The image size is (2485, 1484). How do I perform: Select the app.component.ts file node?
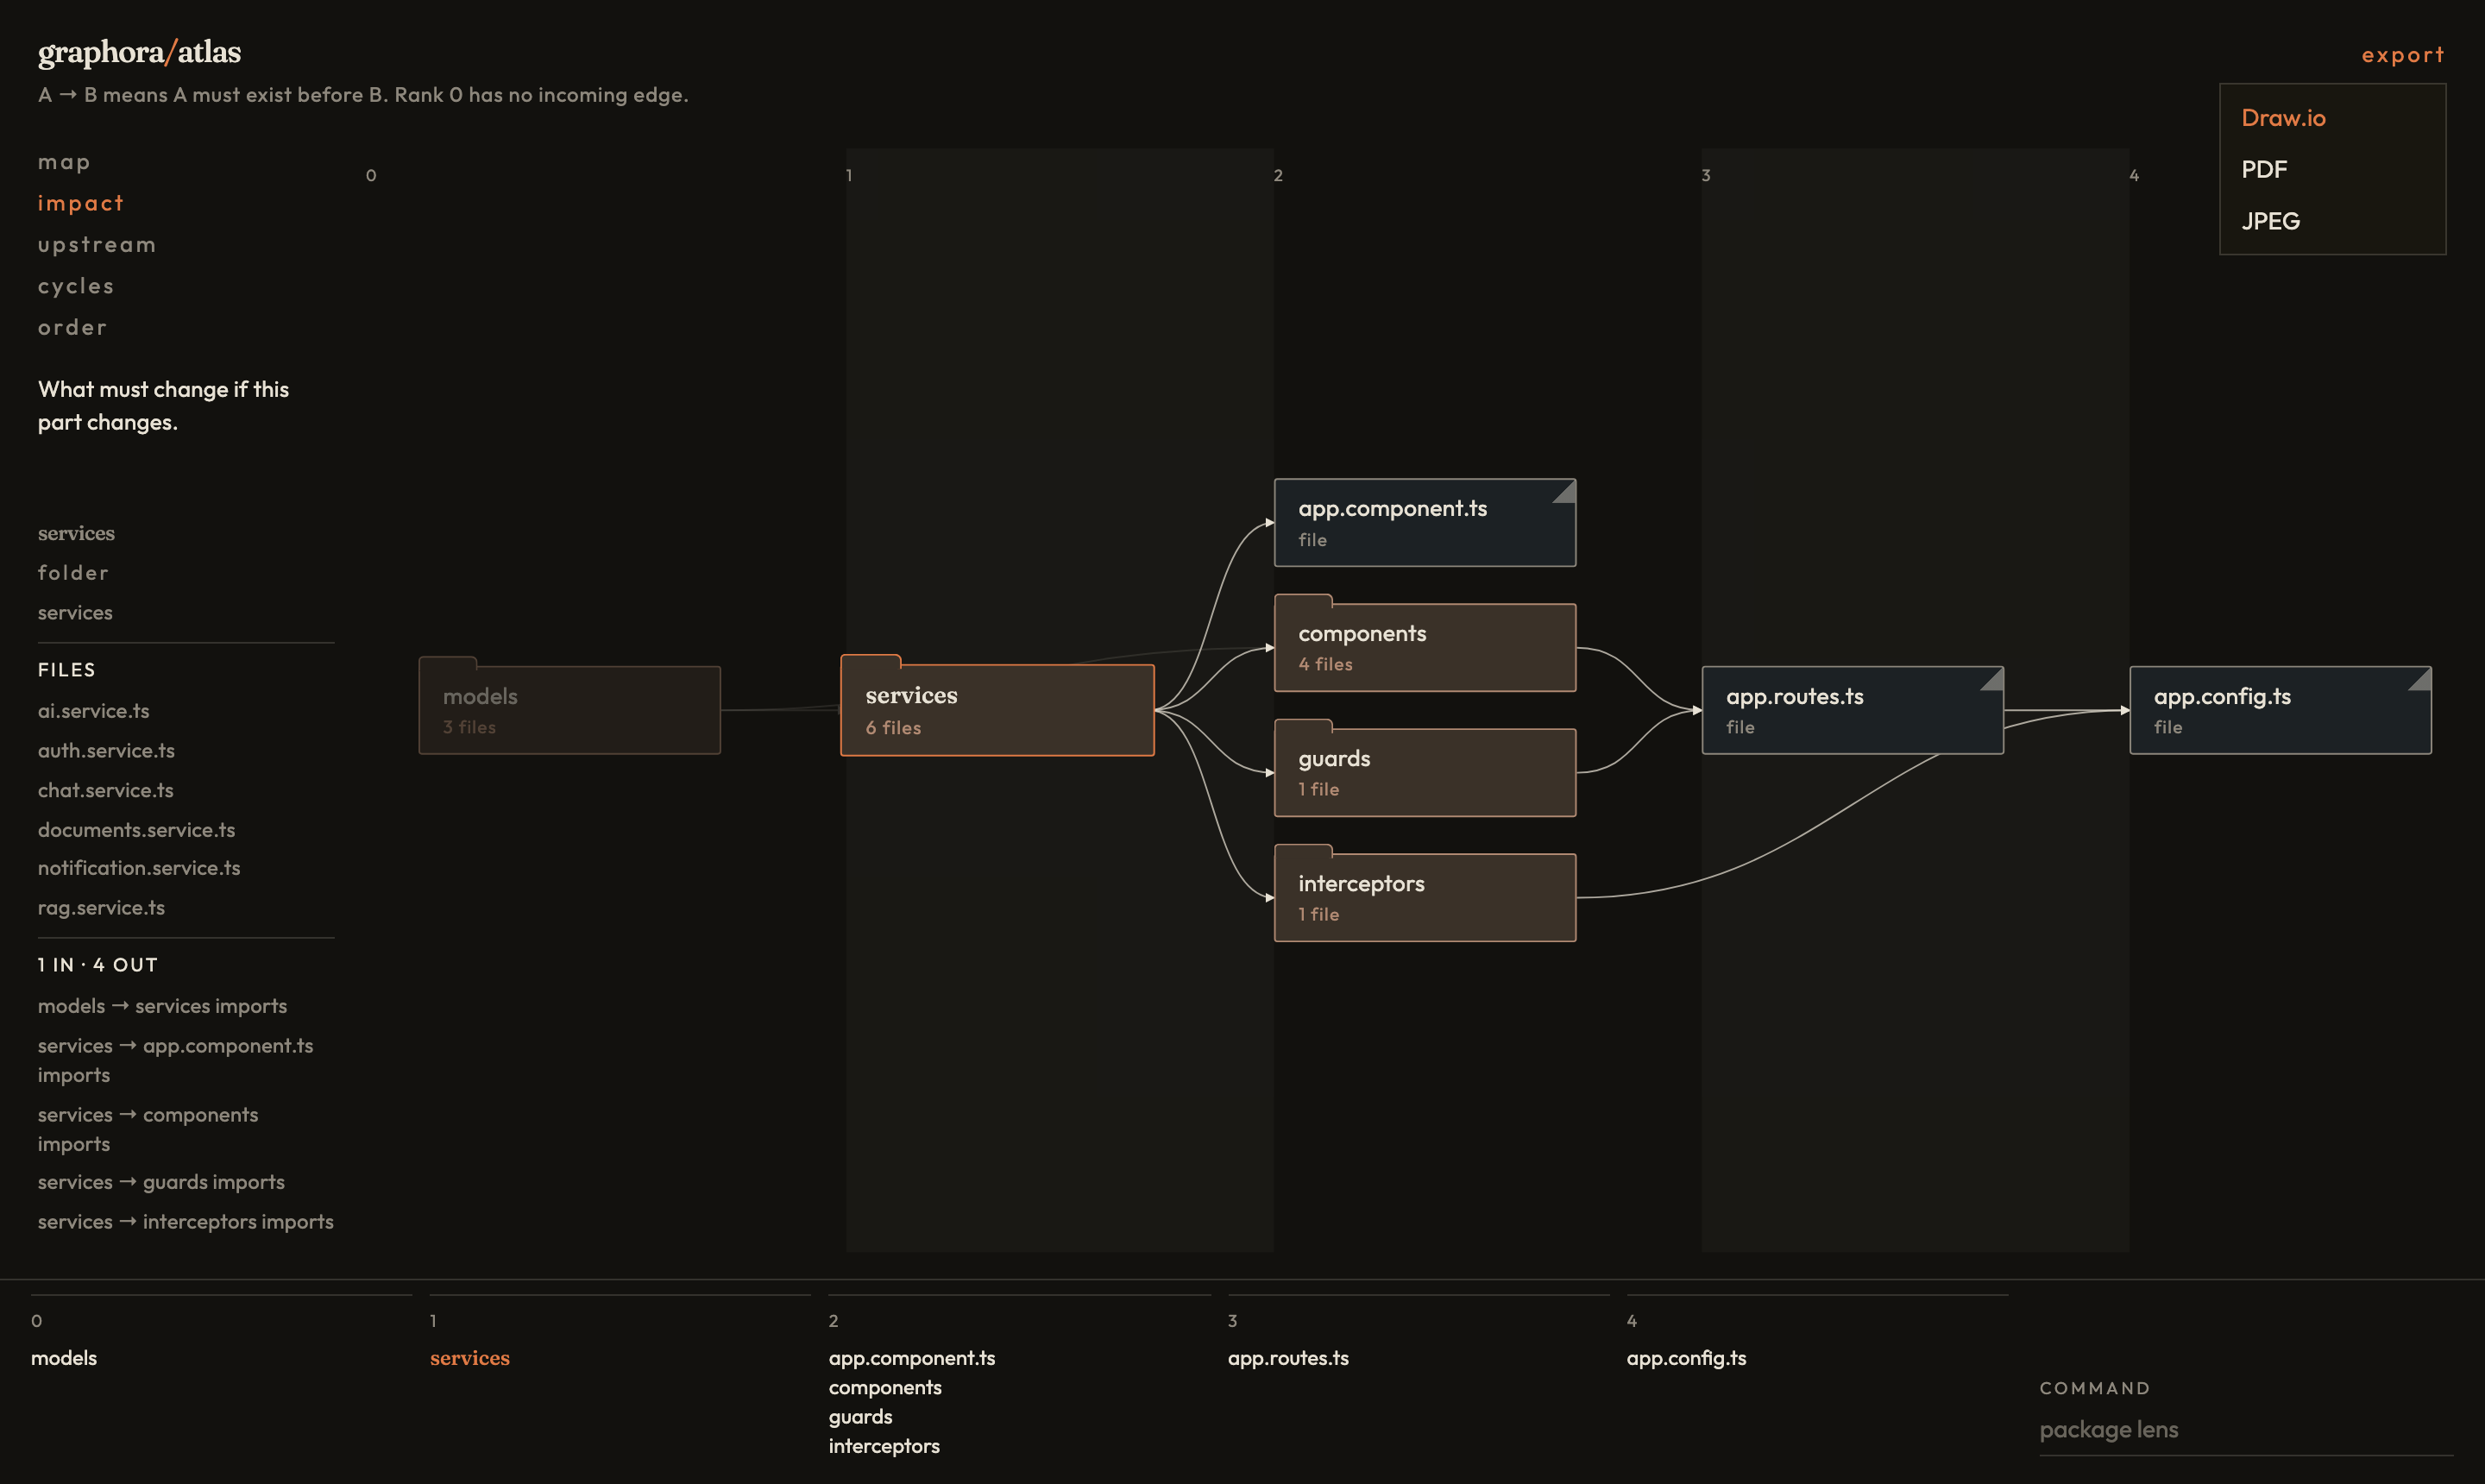[x=1425, y=522]
